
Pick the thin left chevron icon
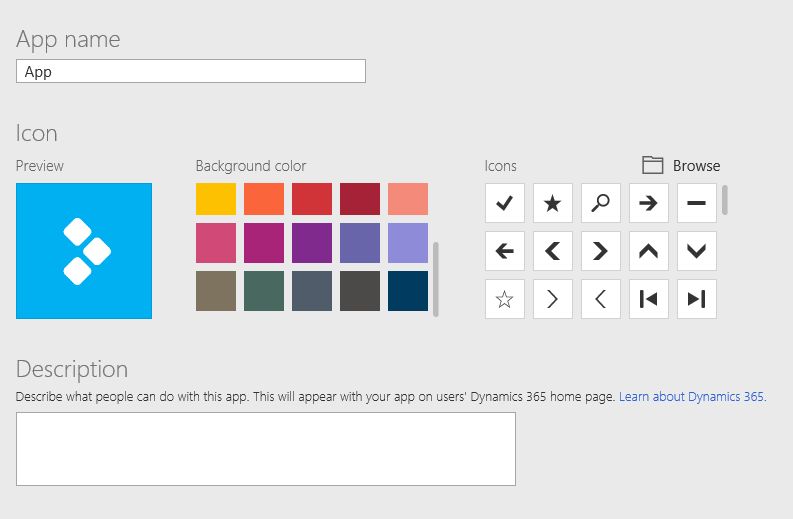click(x=601, y=299)
